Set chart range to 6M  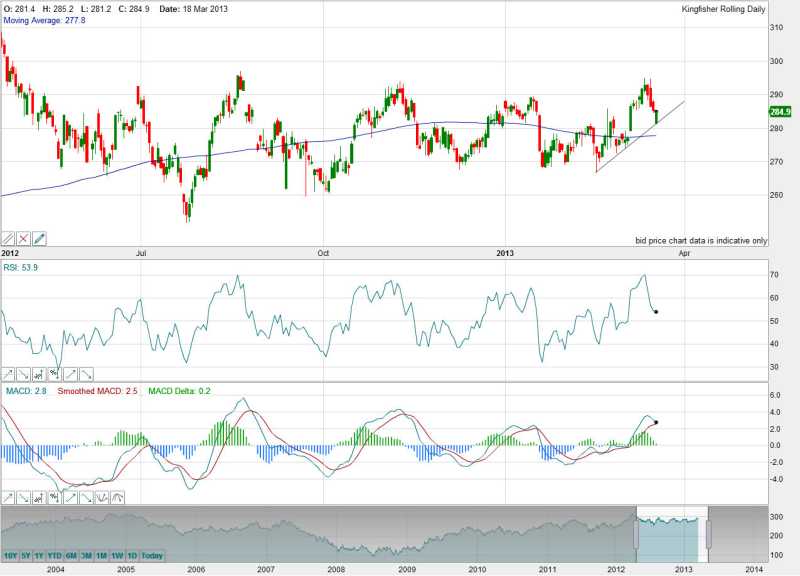coord(71,556)
